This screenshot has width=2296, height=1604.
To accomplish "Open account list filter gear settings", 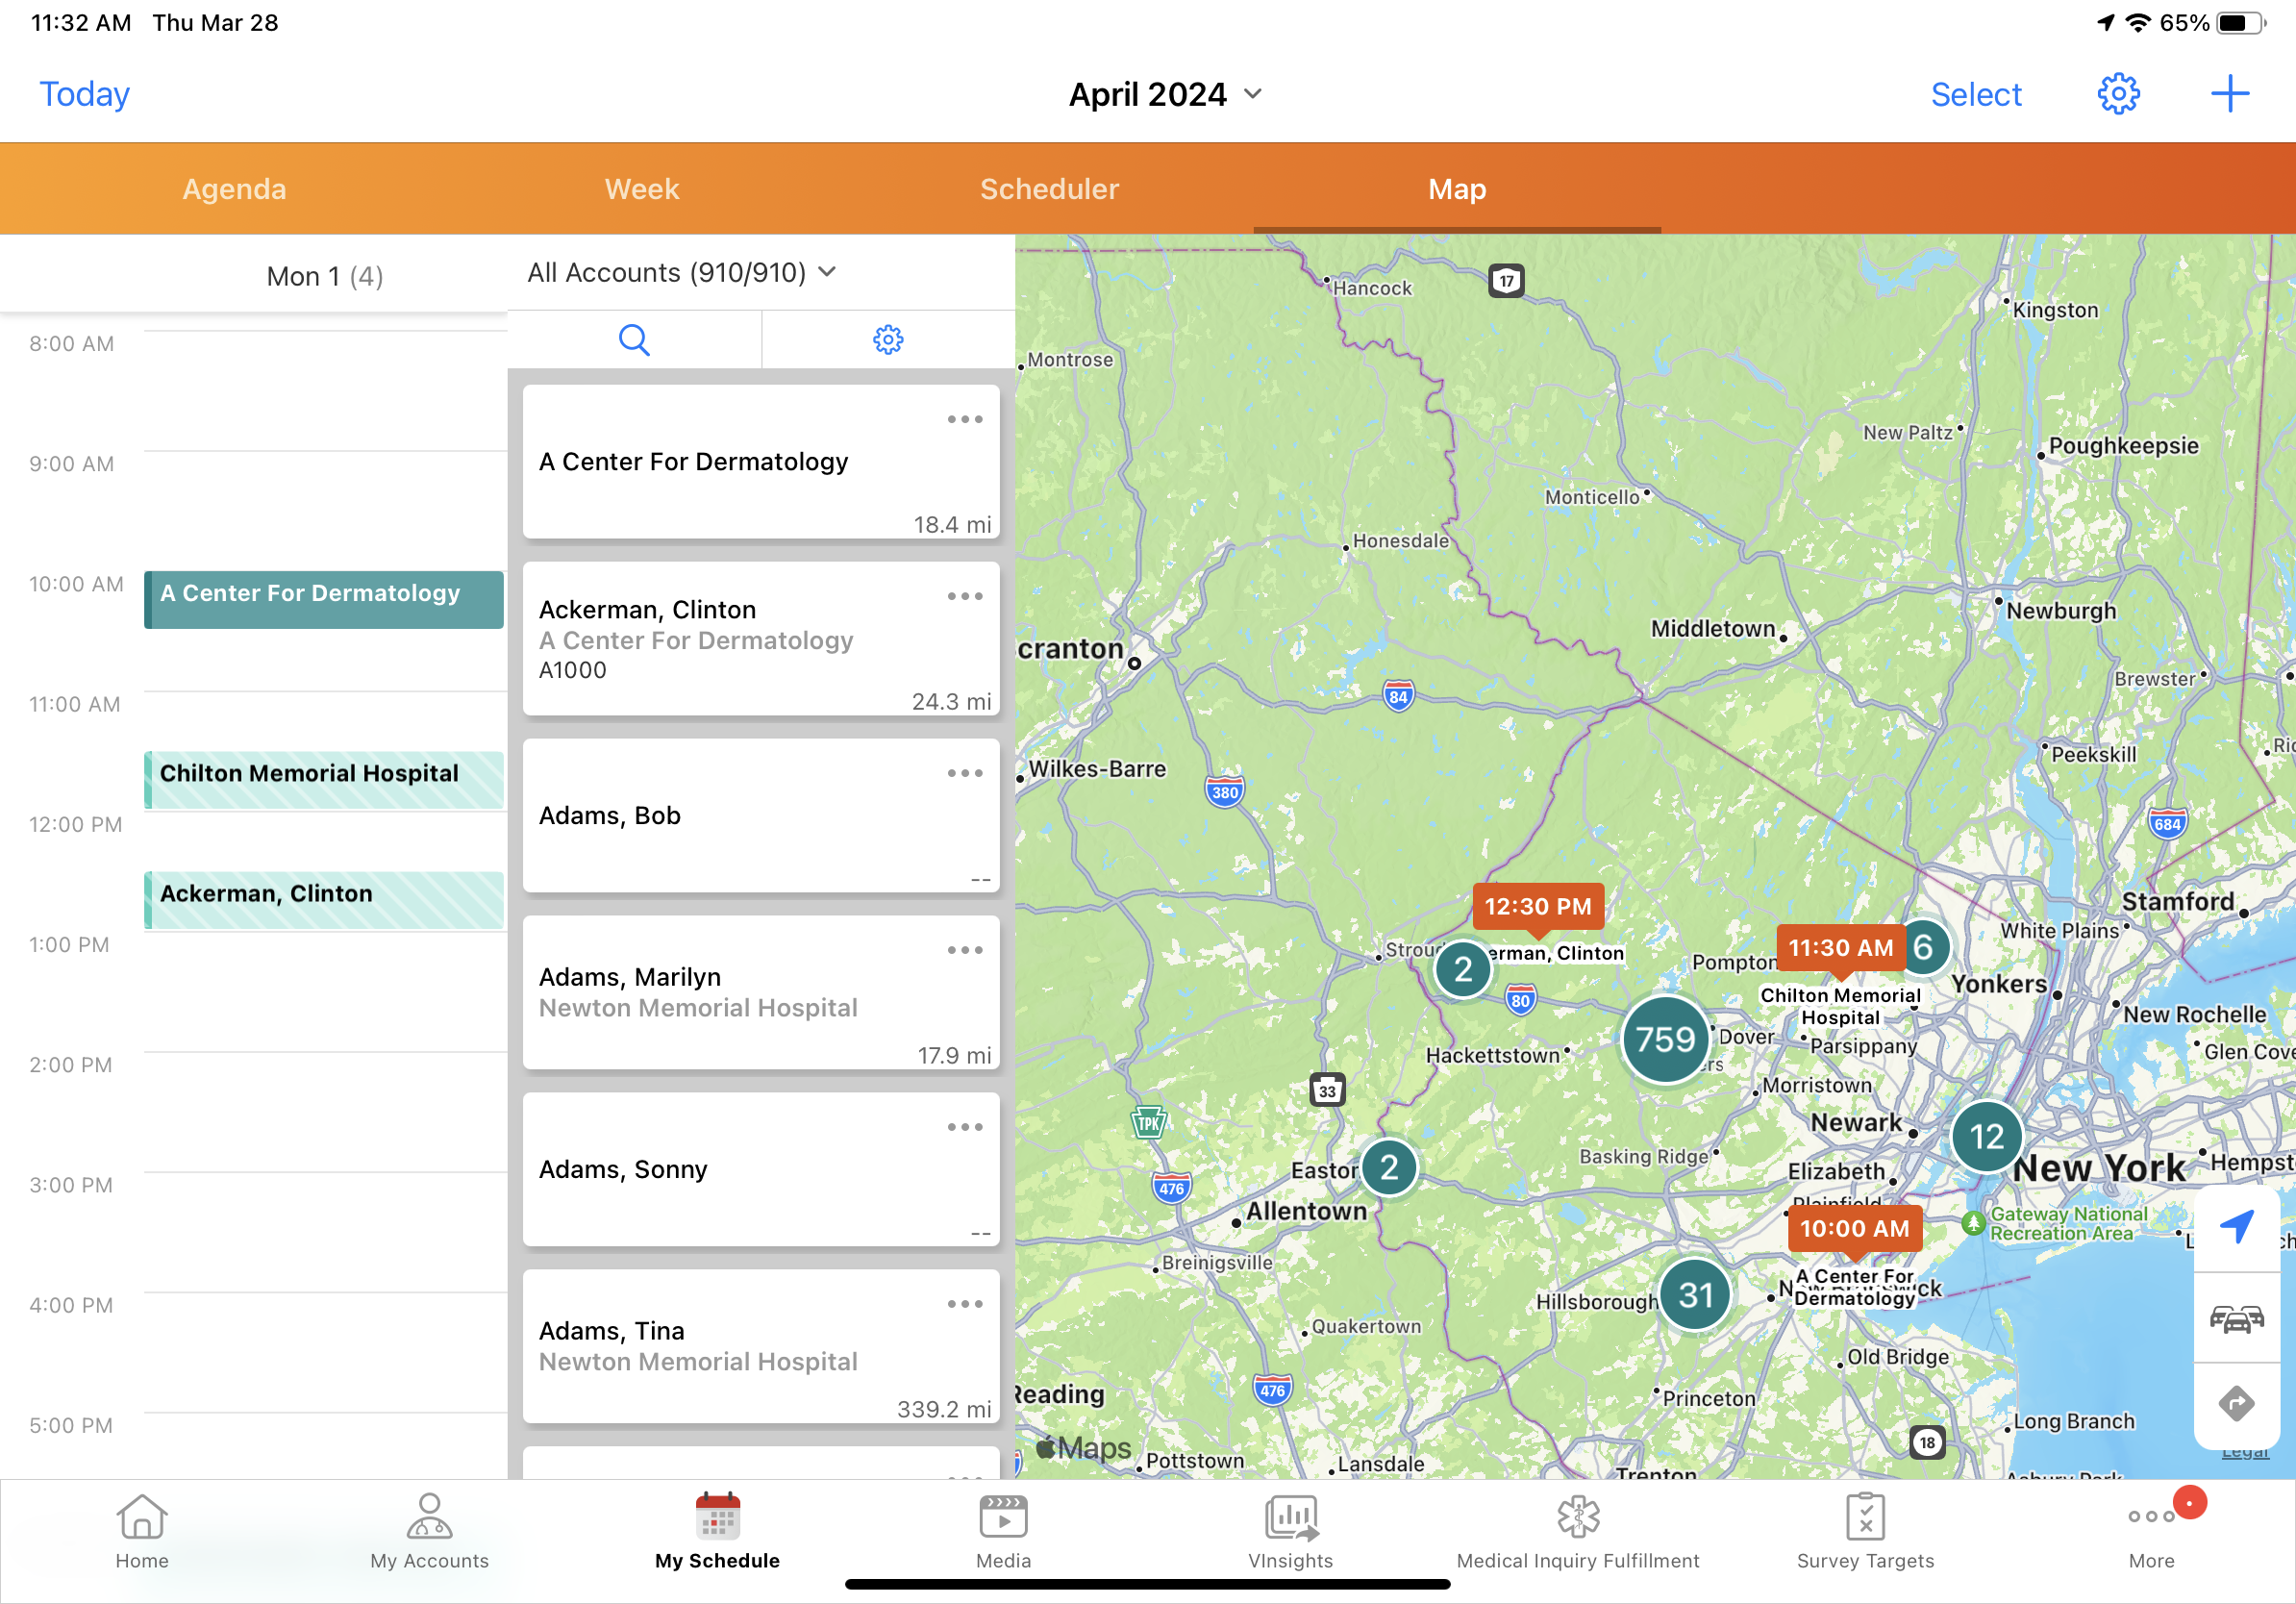I will coord(887,340).
